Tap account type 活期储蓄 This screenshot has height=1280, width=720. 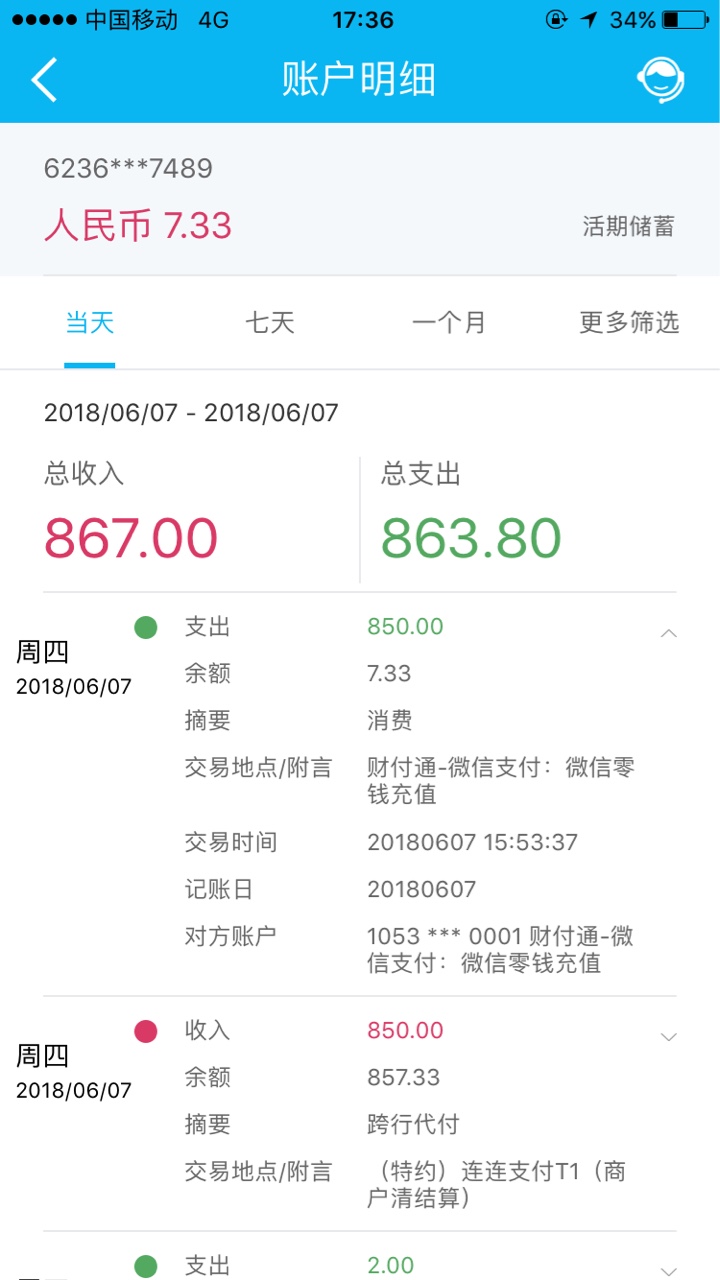(629, 226)
